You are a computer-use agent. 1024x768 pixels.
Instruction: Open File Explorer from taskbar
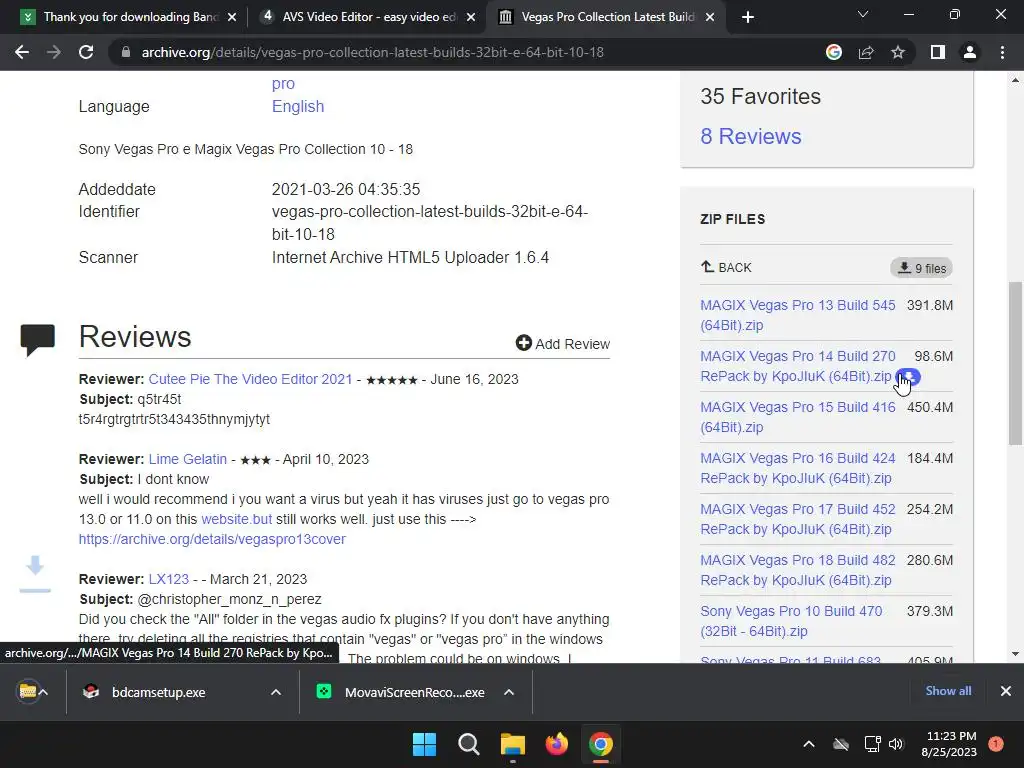tap(513, 744)
